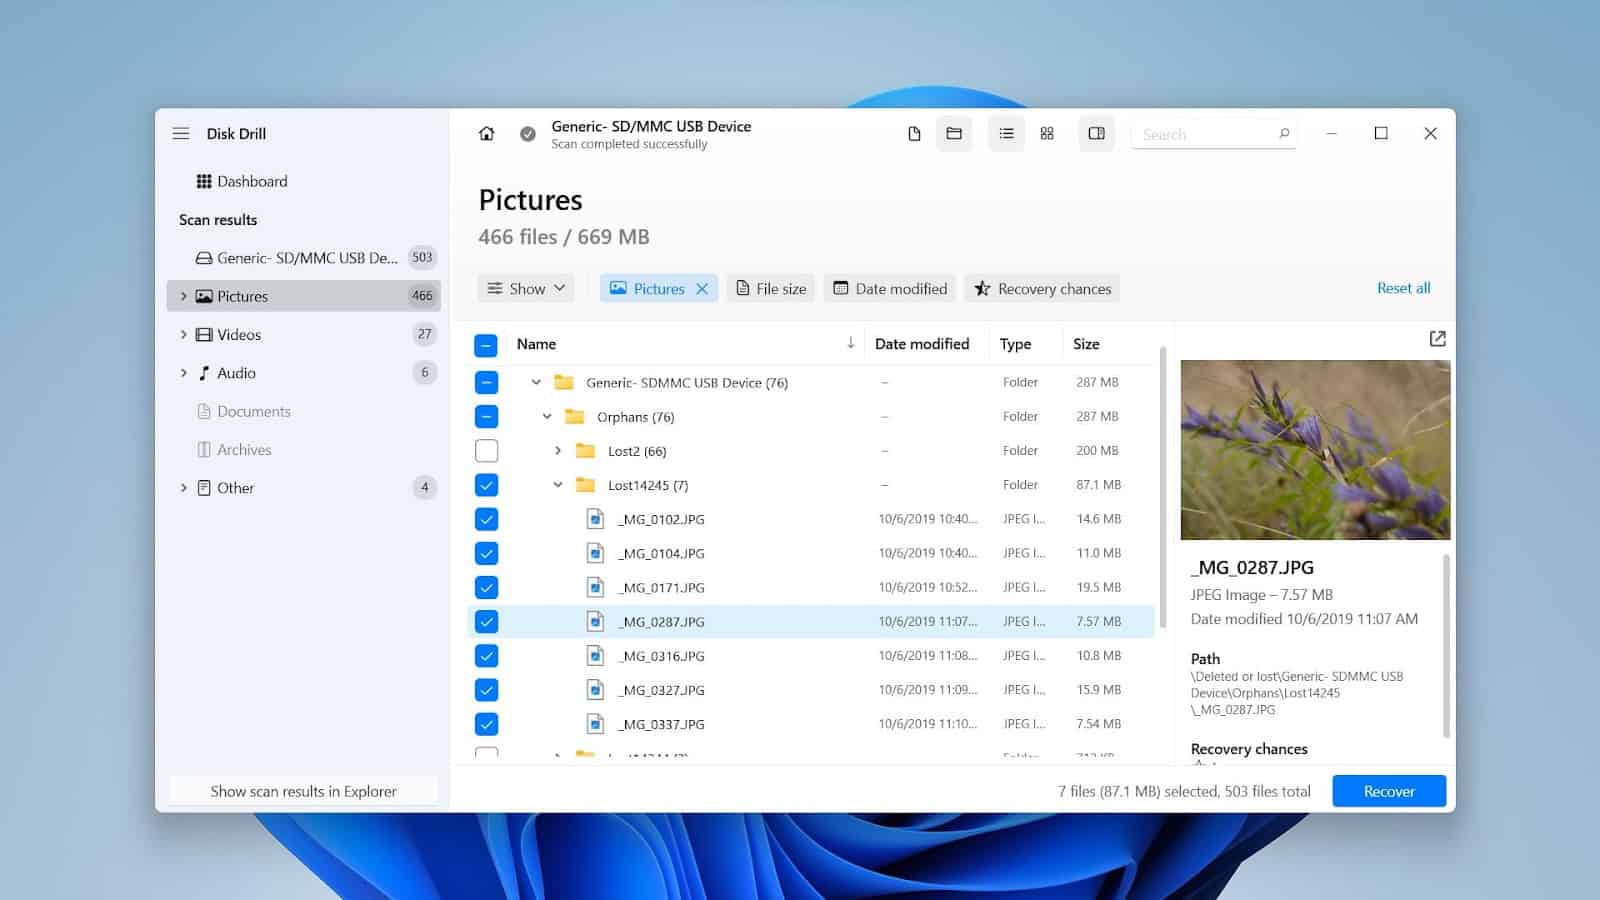Open the Date modified filter
1600x900 pixels.
tap(890, 289)
